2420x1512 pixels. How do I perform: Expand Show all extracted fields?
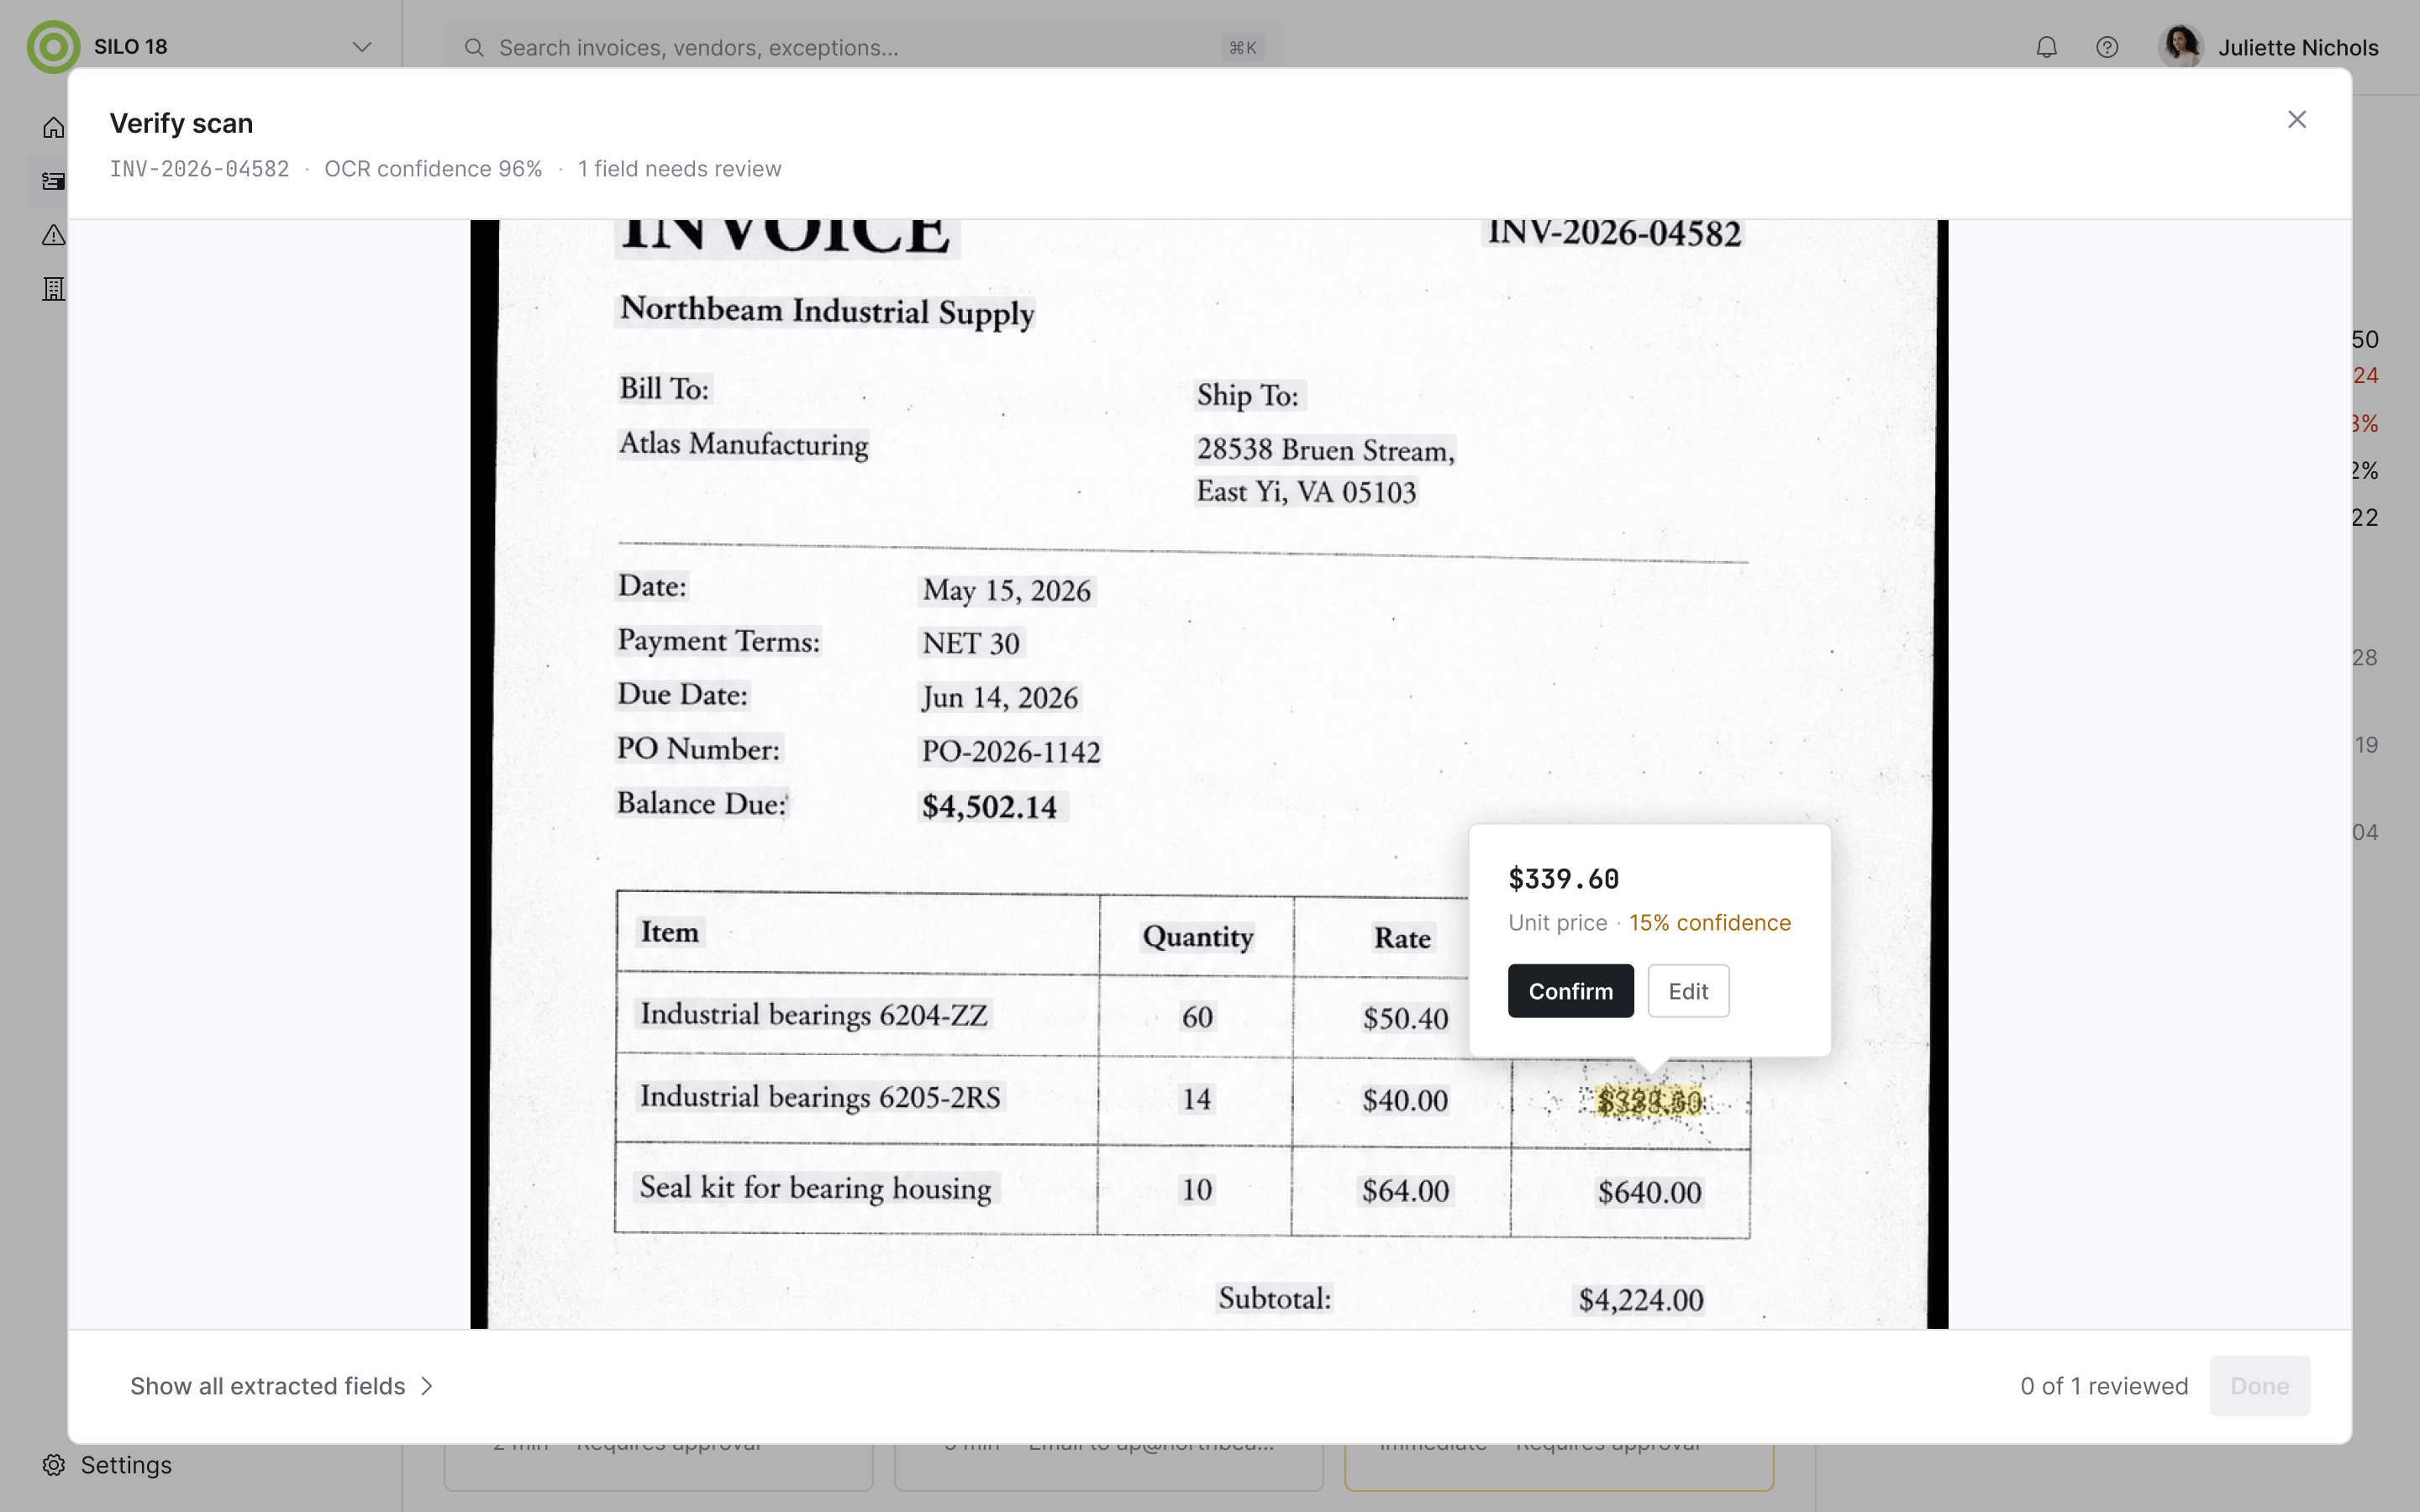click(281, 1386)
